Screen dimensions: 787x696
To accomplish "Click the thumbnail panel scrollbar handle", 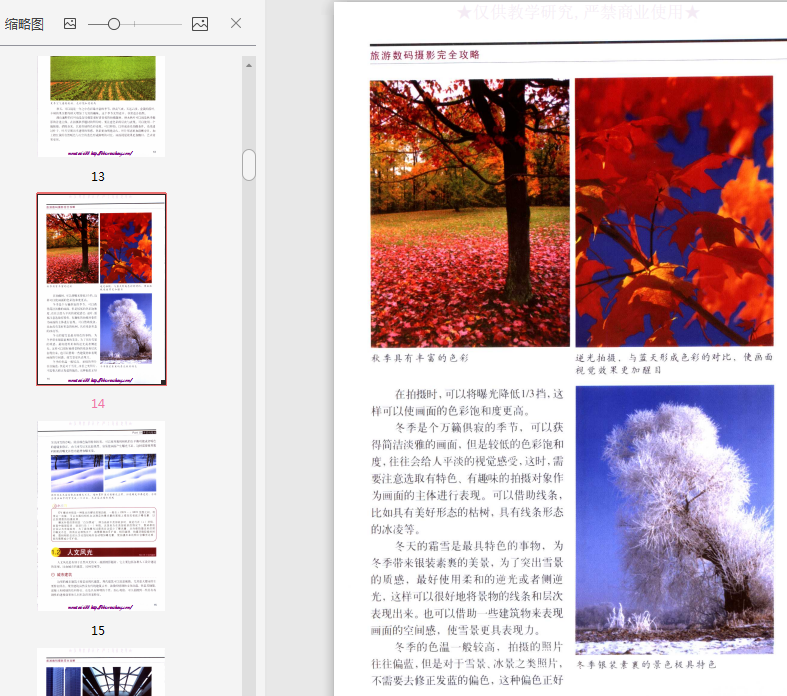I will point(249,165).
